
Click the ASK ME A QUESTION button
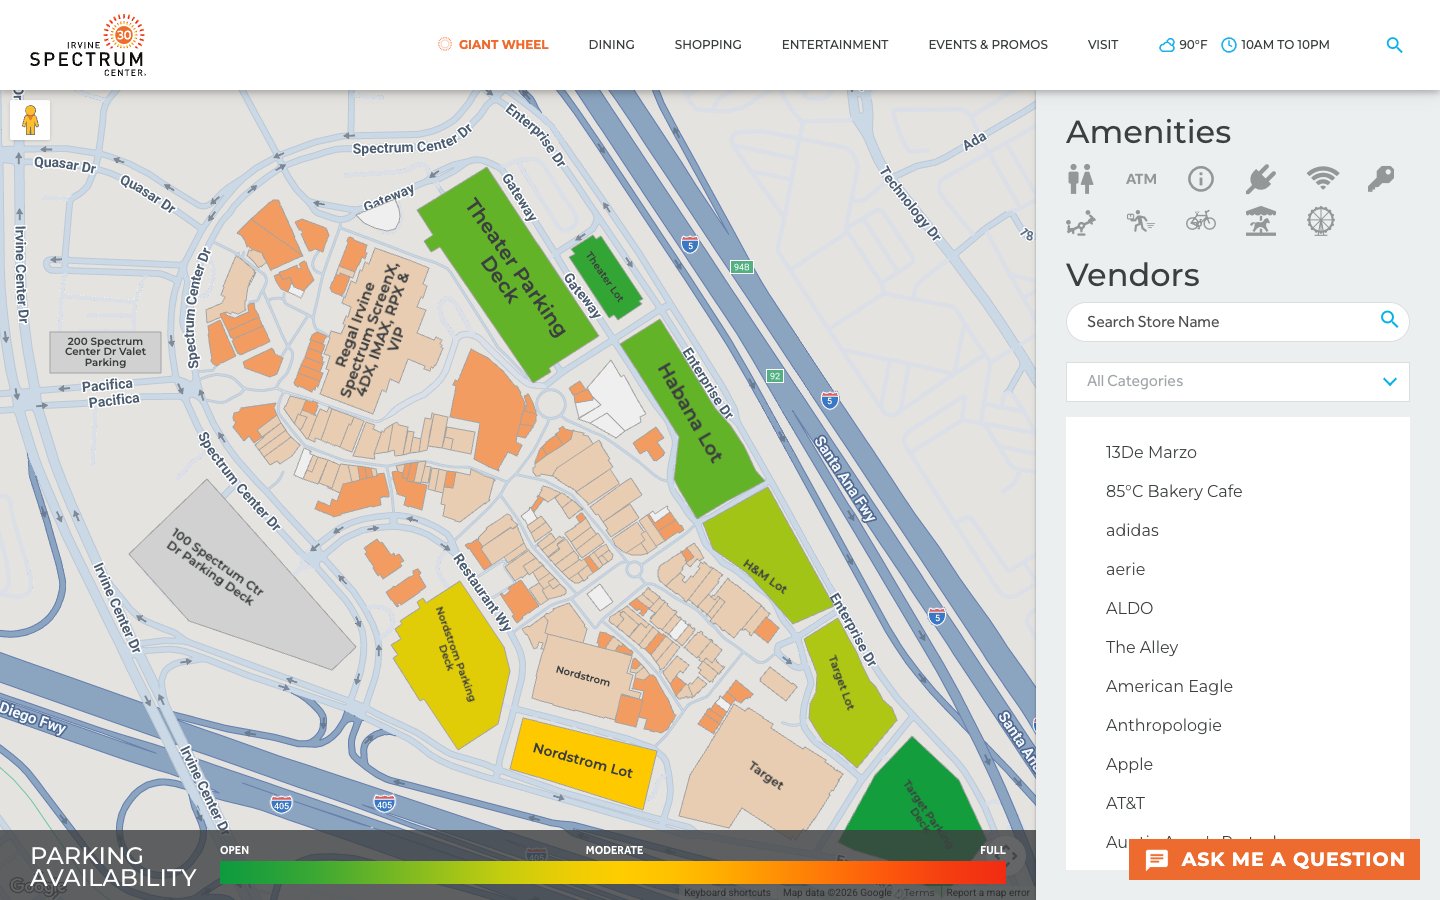tap(1273, 859)
